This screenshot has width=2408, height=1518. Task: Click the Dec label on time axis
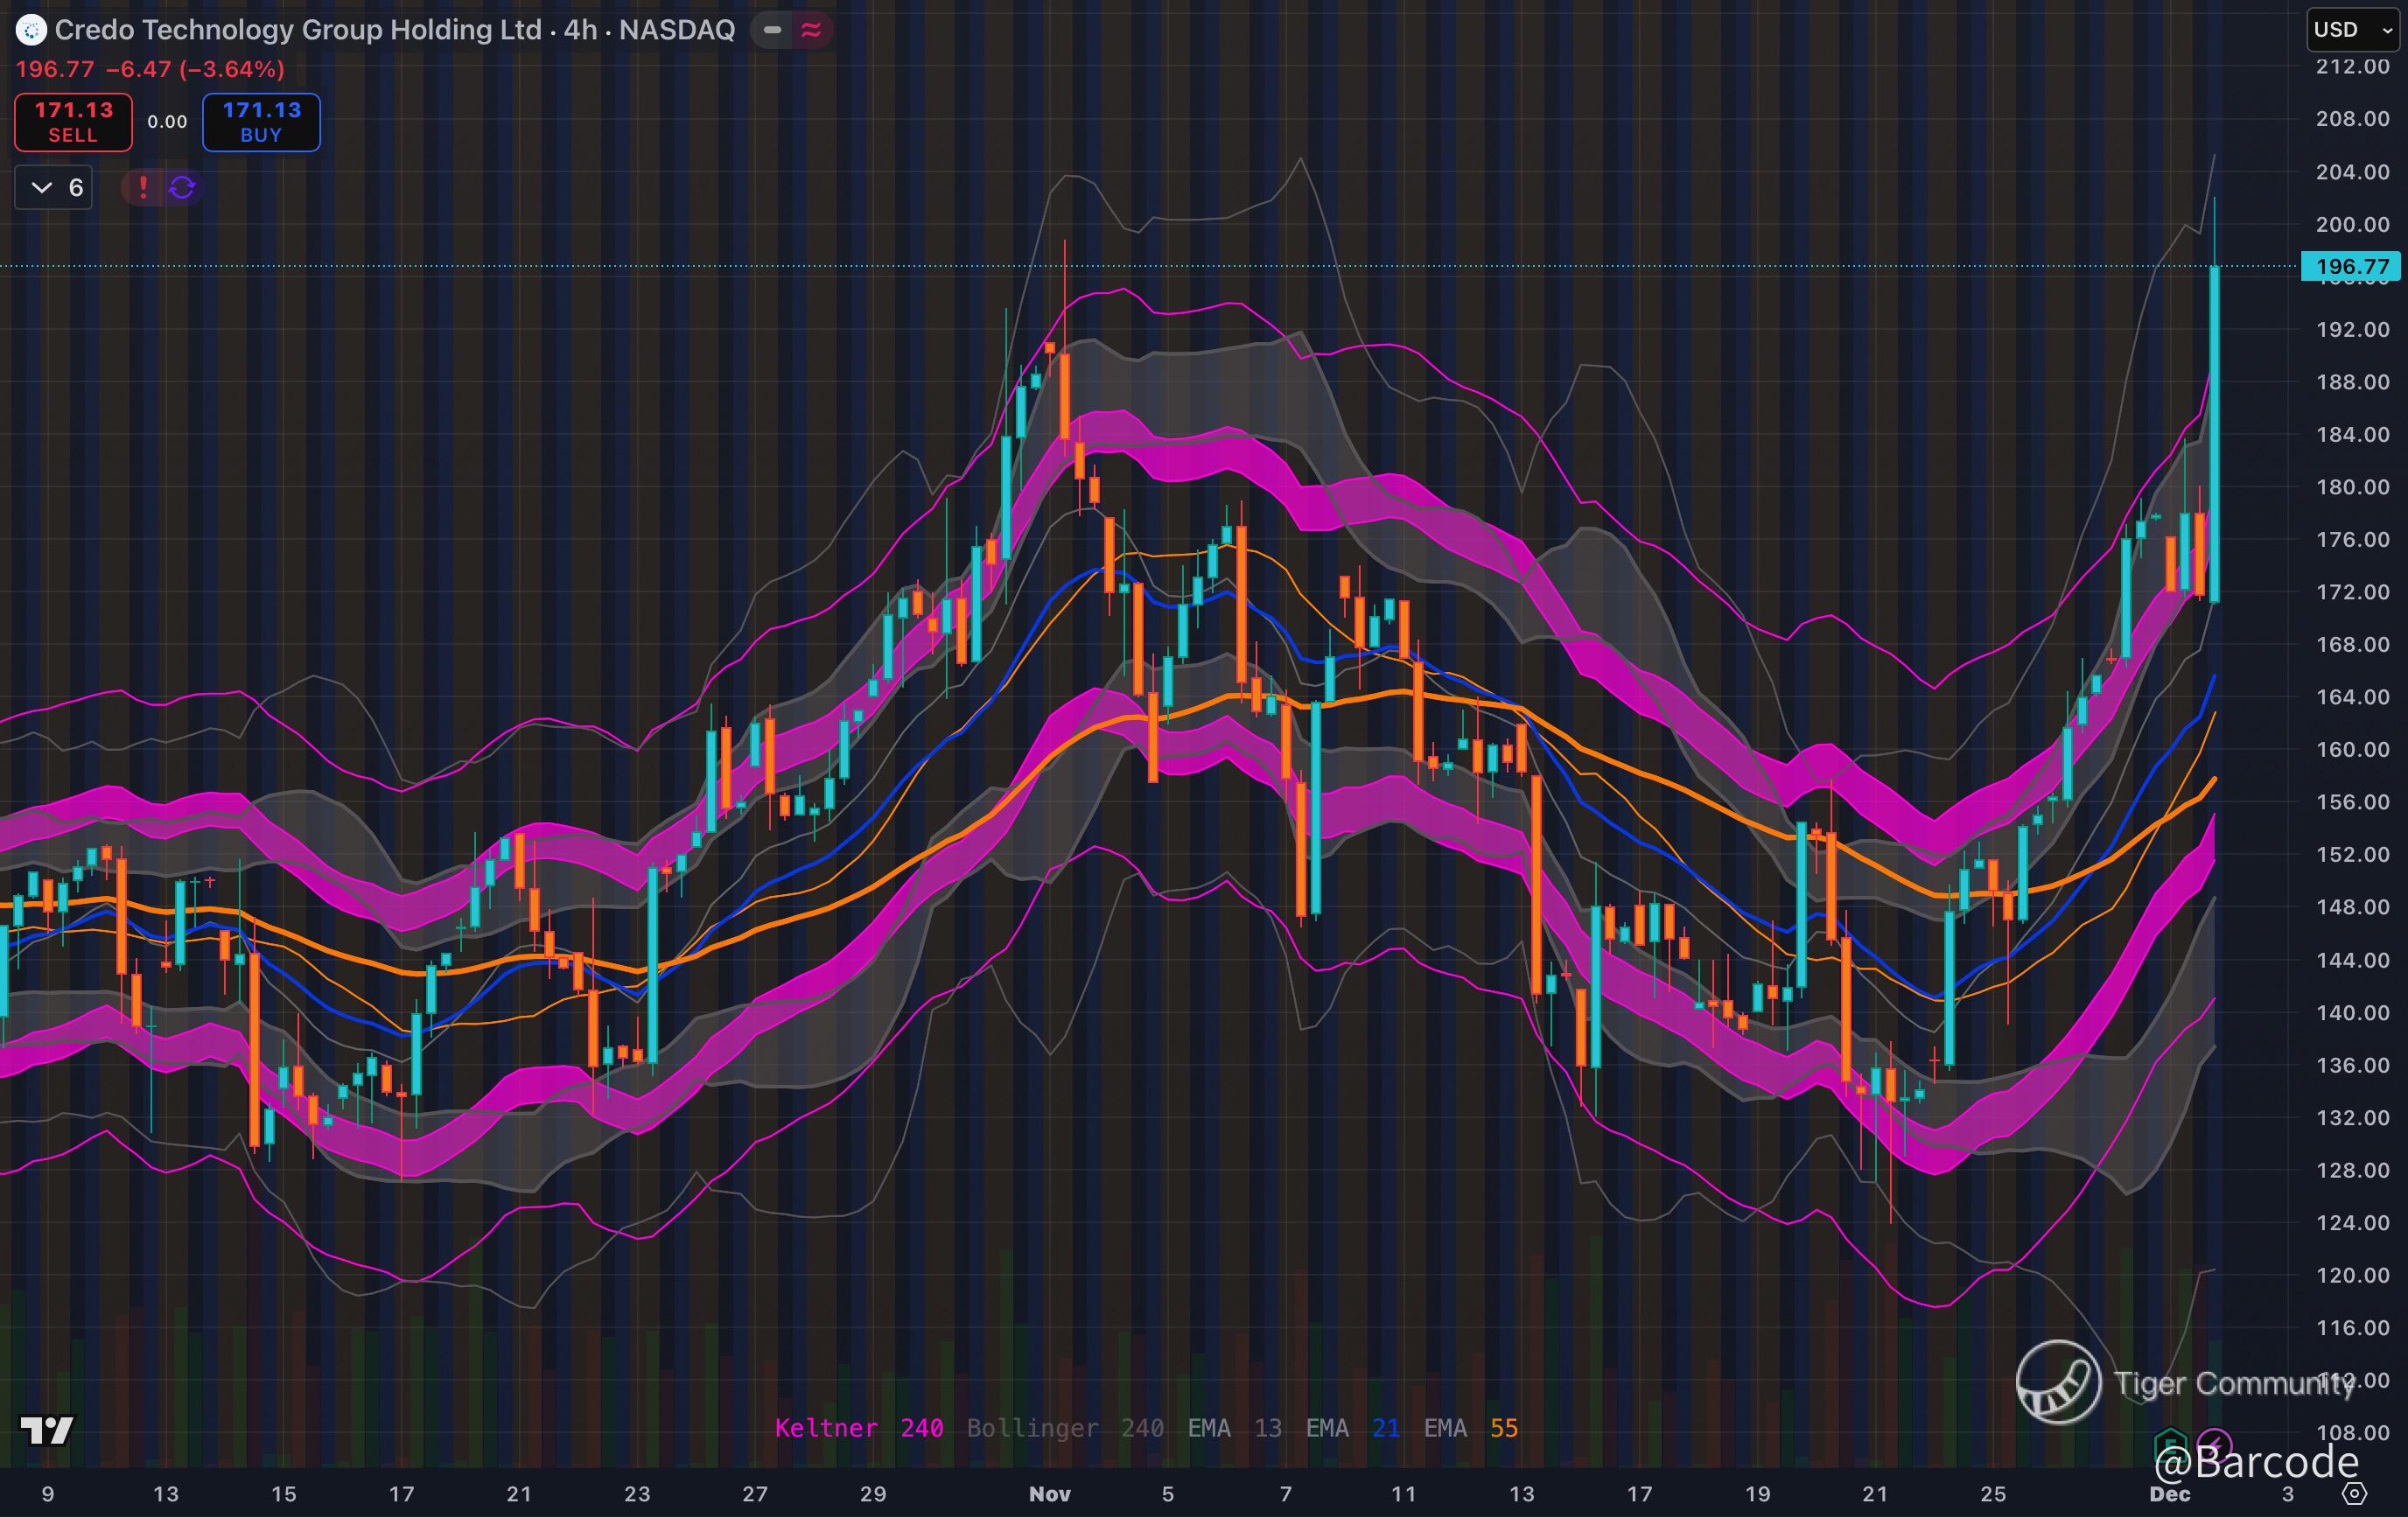tap(2169, 1494)
